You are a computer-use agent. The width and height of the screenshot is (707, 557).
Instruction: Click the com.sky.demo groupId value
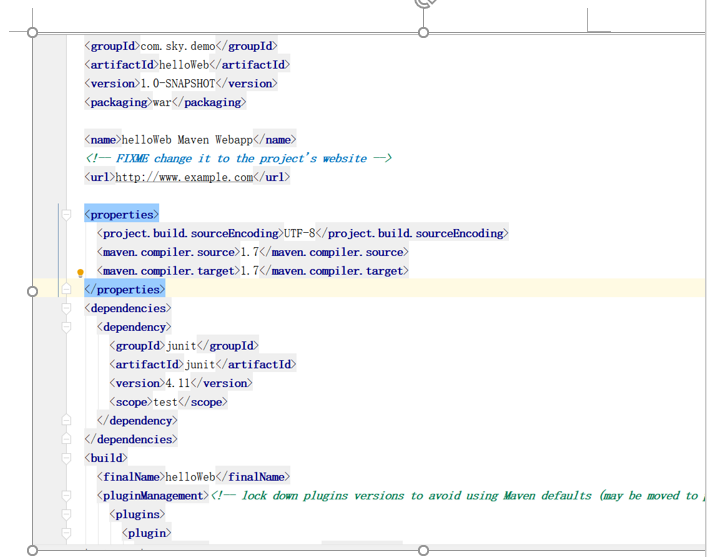[x=178, y=46]
